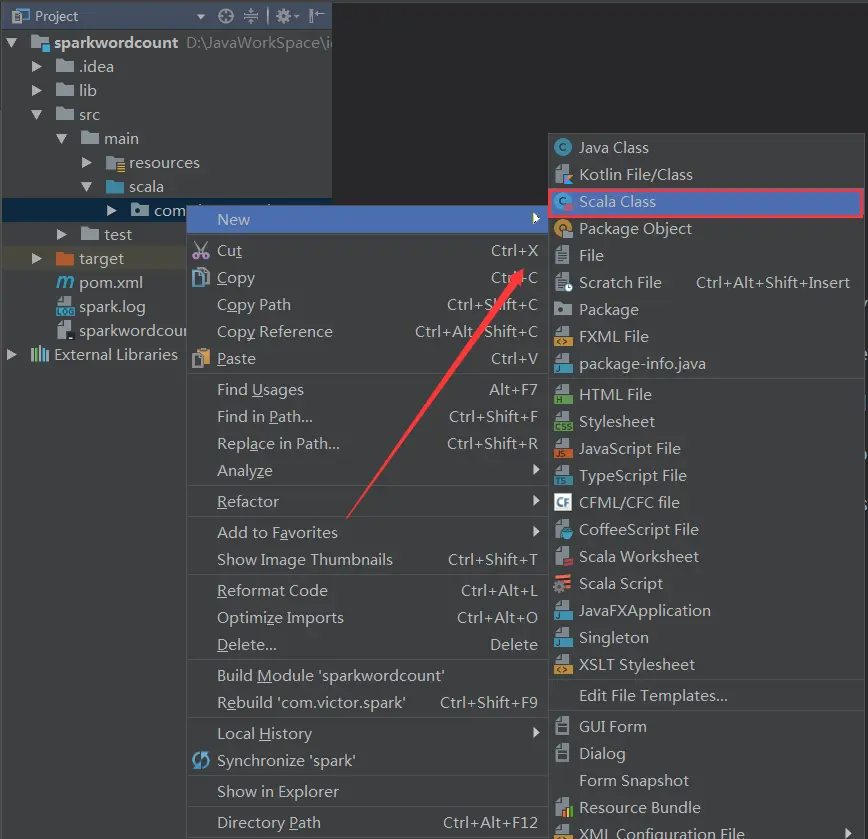Select Delete... menu item
The height and width of the screenshot is (839, 868).
click(x=367, y=645)
